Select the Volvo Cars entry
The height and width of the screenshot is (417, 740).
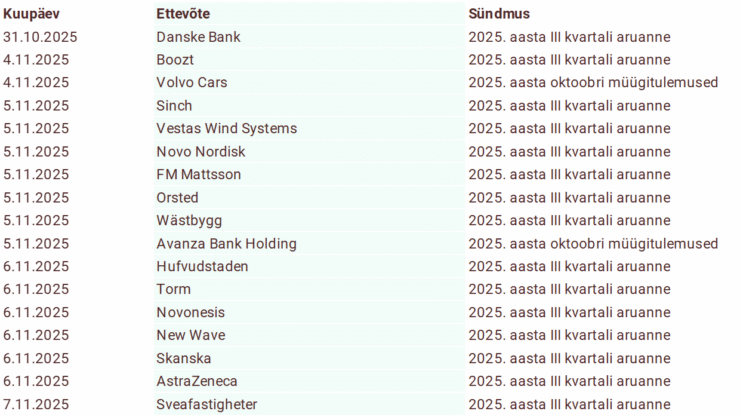coord(192,83)
